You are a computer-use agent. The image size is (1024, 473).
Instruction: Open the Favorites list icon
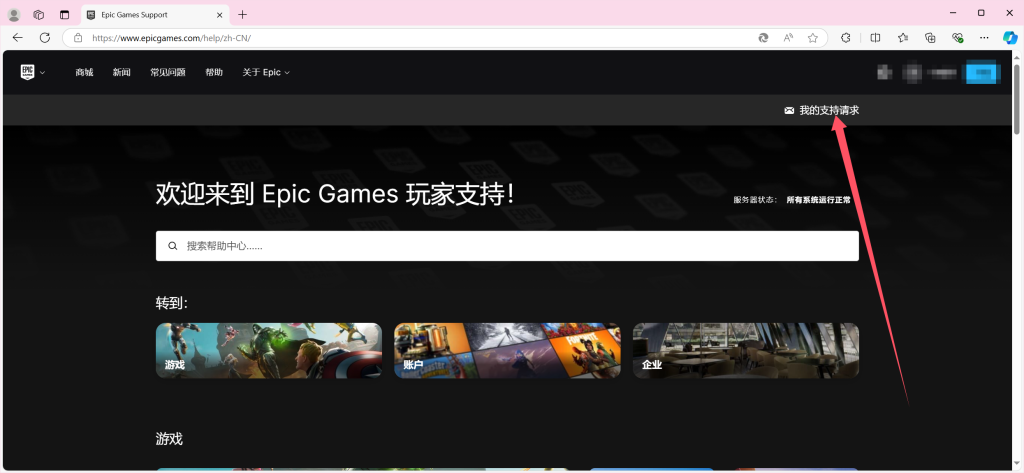click(x=903, y=38)
